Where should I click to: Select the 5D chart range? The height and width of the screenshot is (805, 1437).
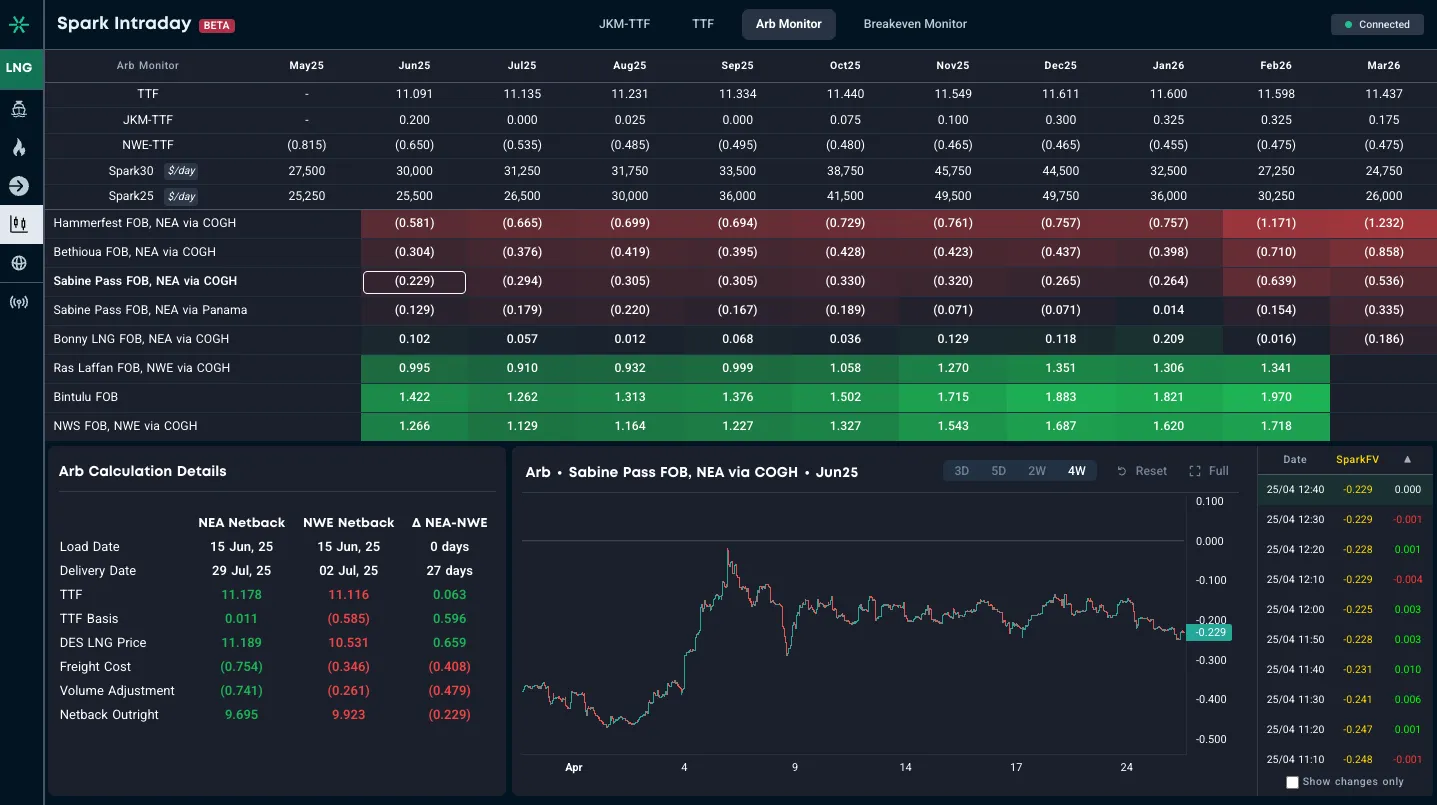(x=999, y=471)
